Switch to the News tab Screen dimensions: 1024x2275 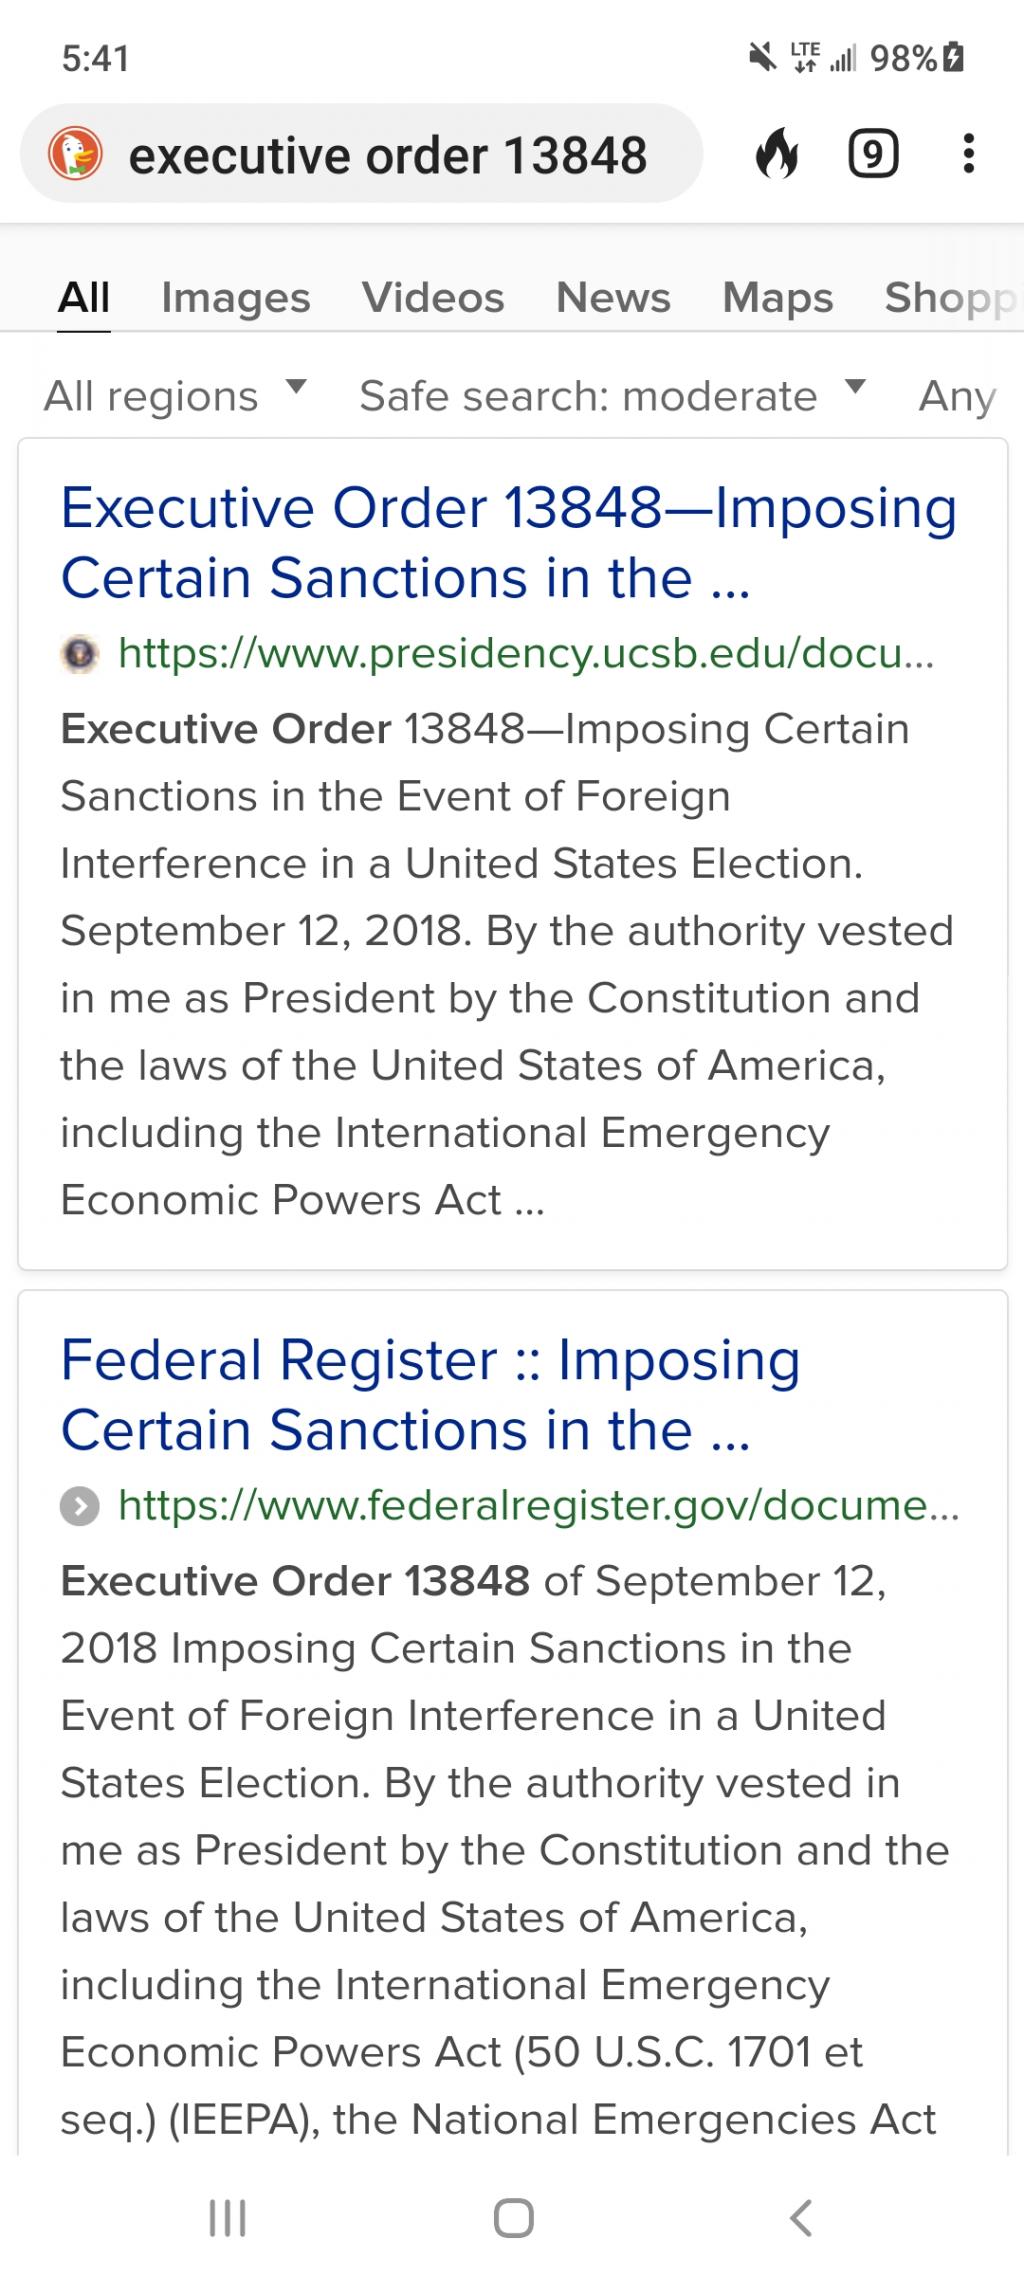[x=613, y=297]
